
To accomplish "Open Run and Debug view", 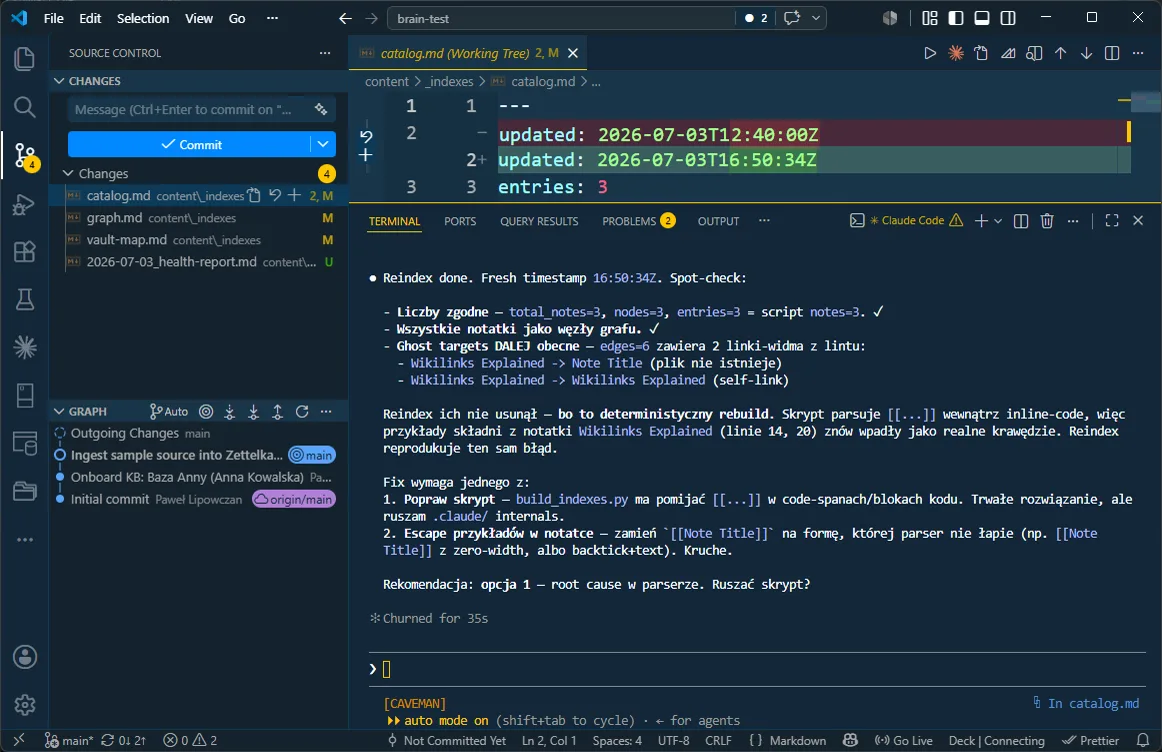I will coord(24,204).
